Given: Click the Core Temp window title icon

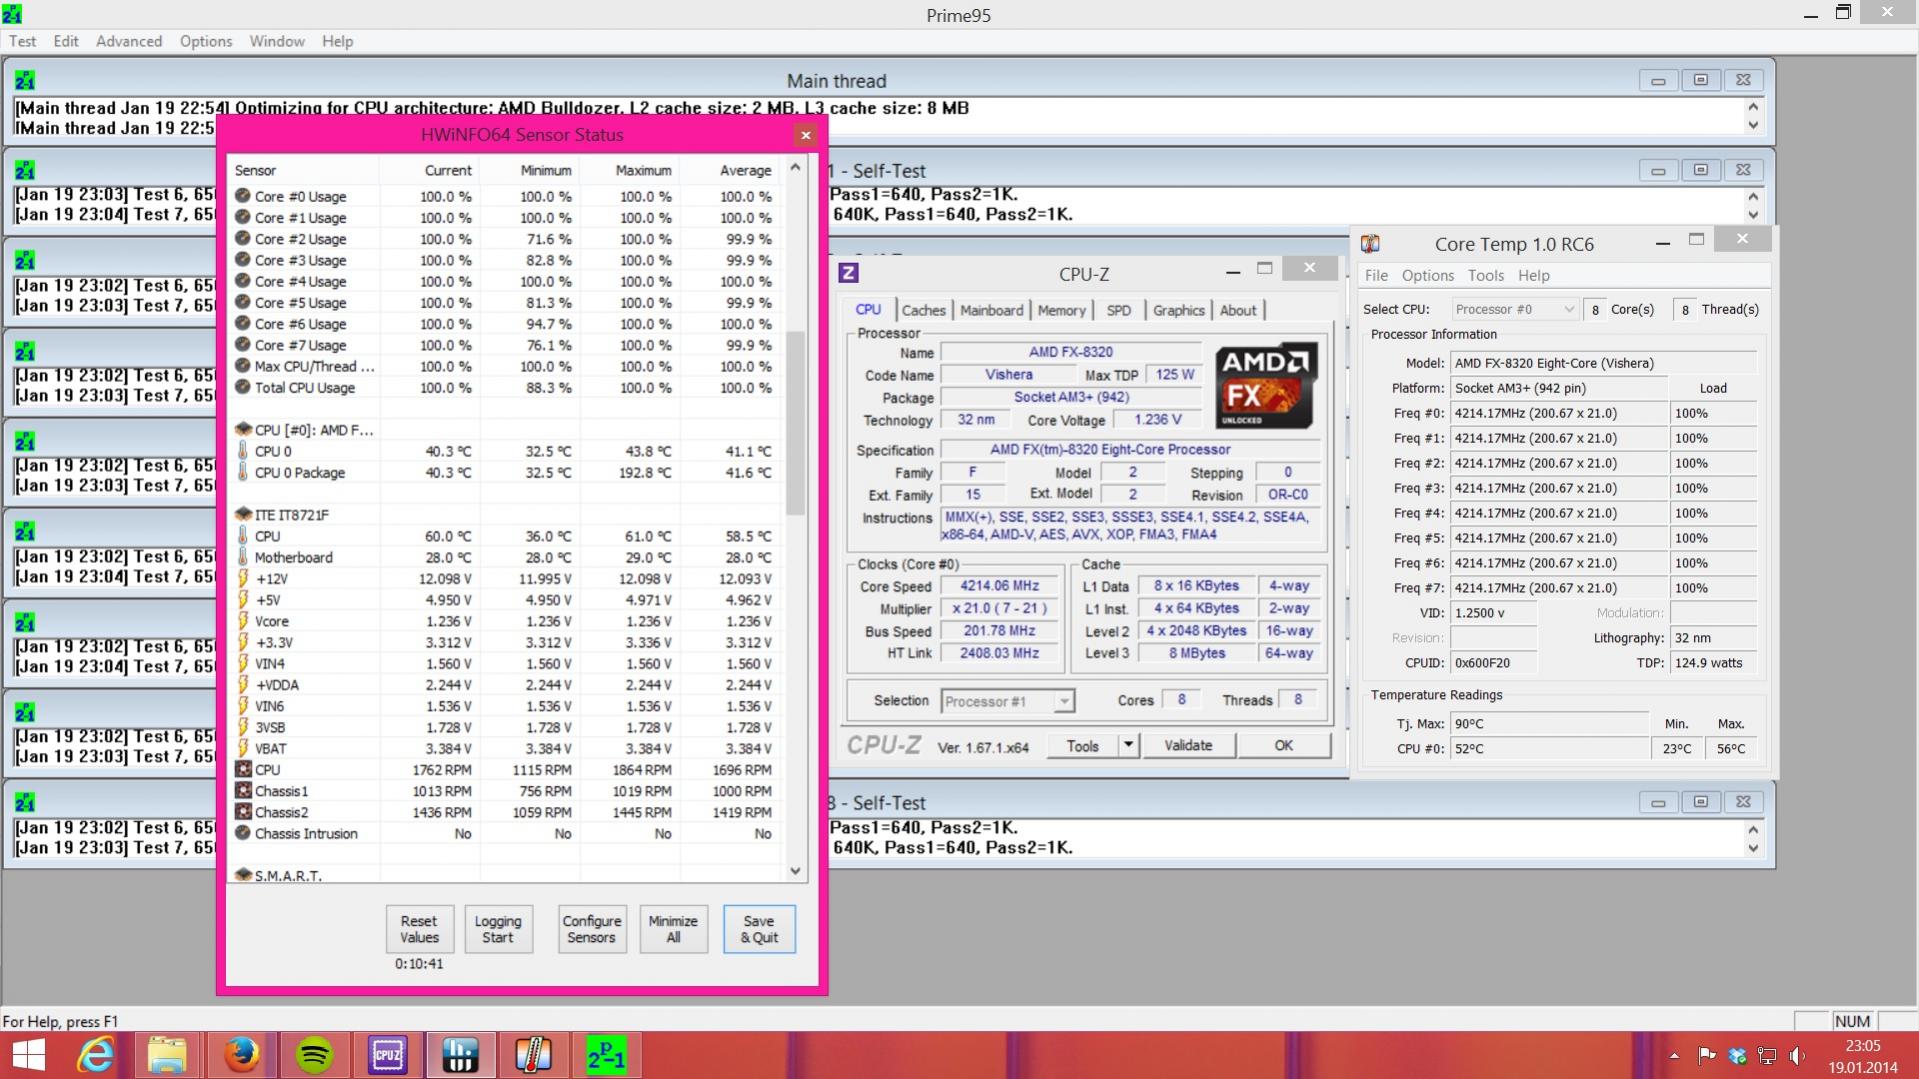Looking at the screenshot, I should (1370, 244).
